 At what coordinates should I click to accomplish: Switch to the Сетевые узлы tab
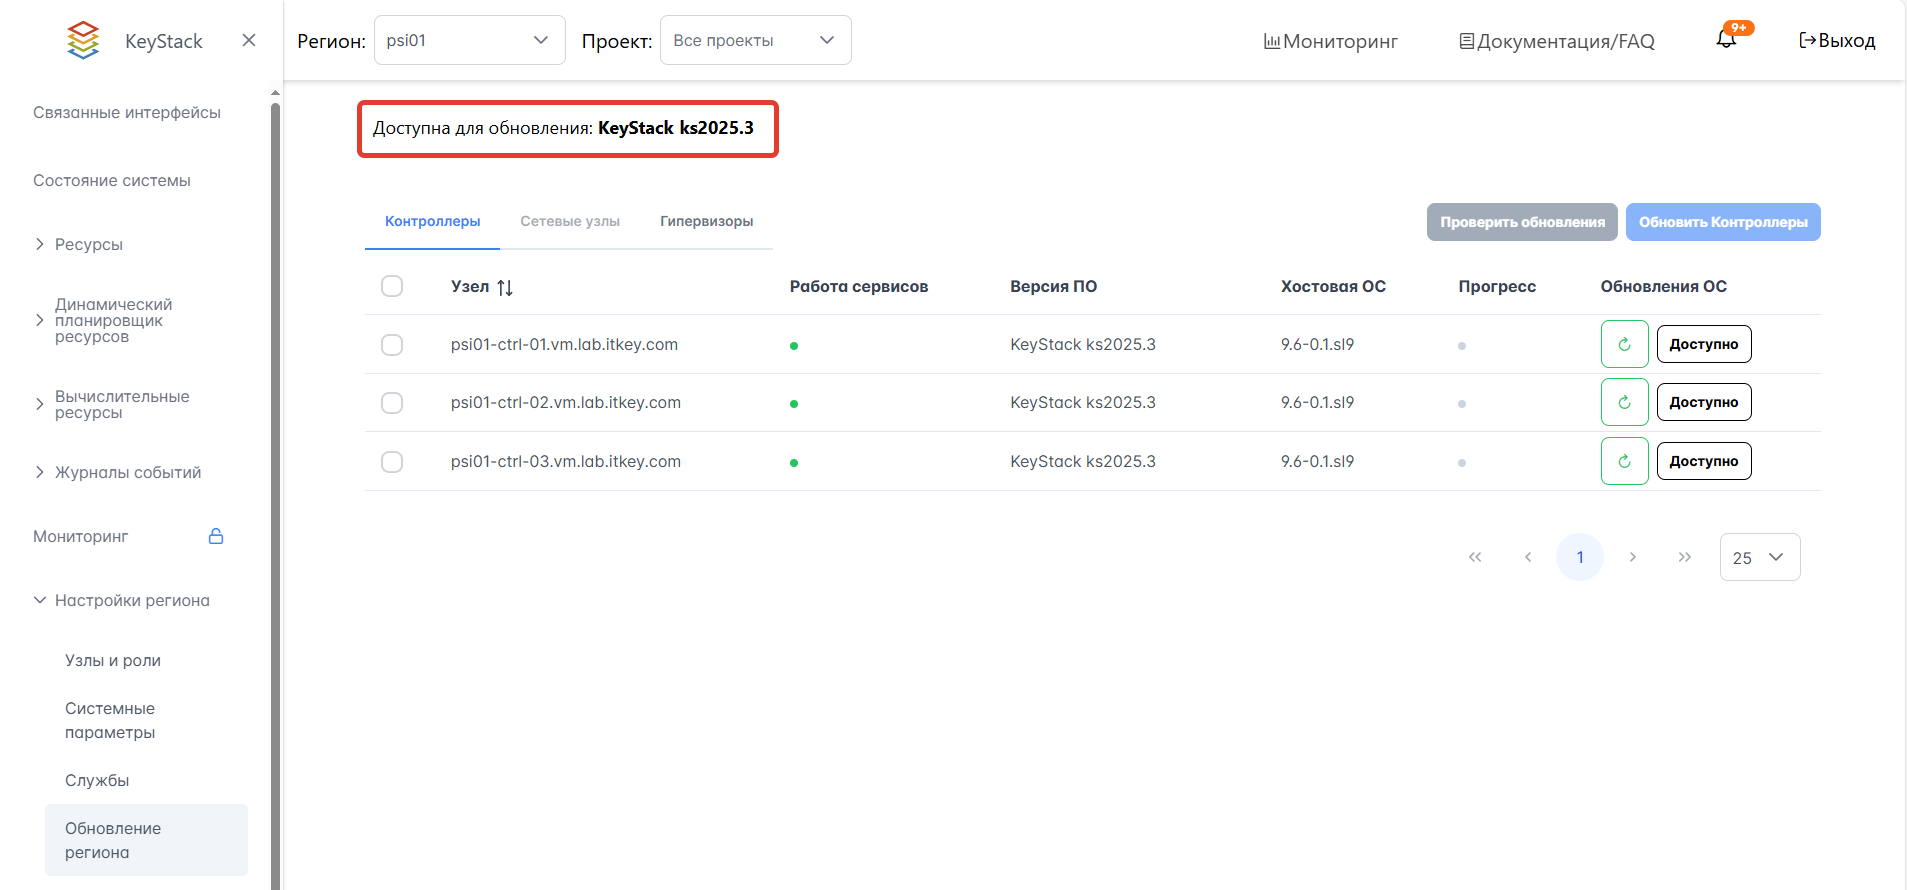[x=570, y=221]
